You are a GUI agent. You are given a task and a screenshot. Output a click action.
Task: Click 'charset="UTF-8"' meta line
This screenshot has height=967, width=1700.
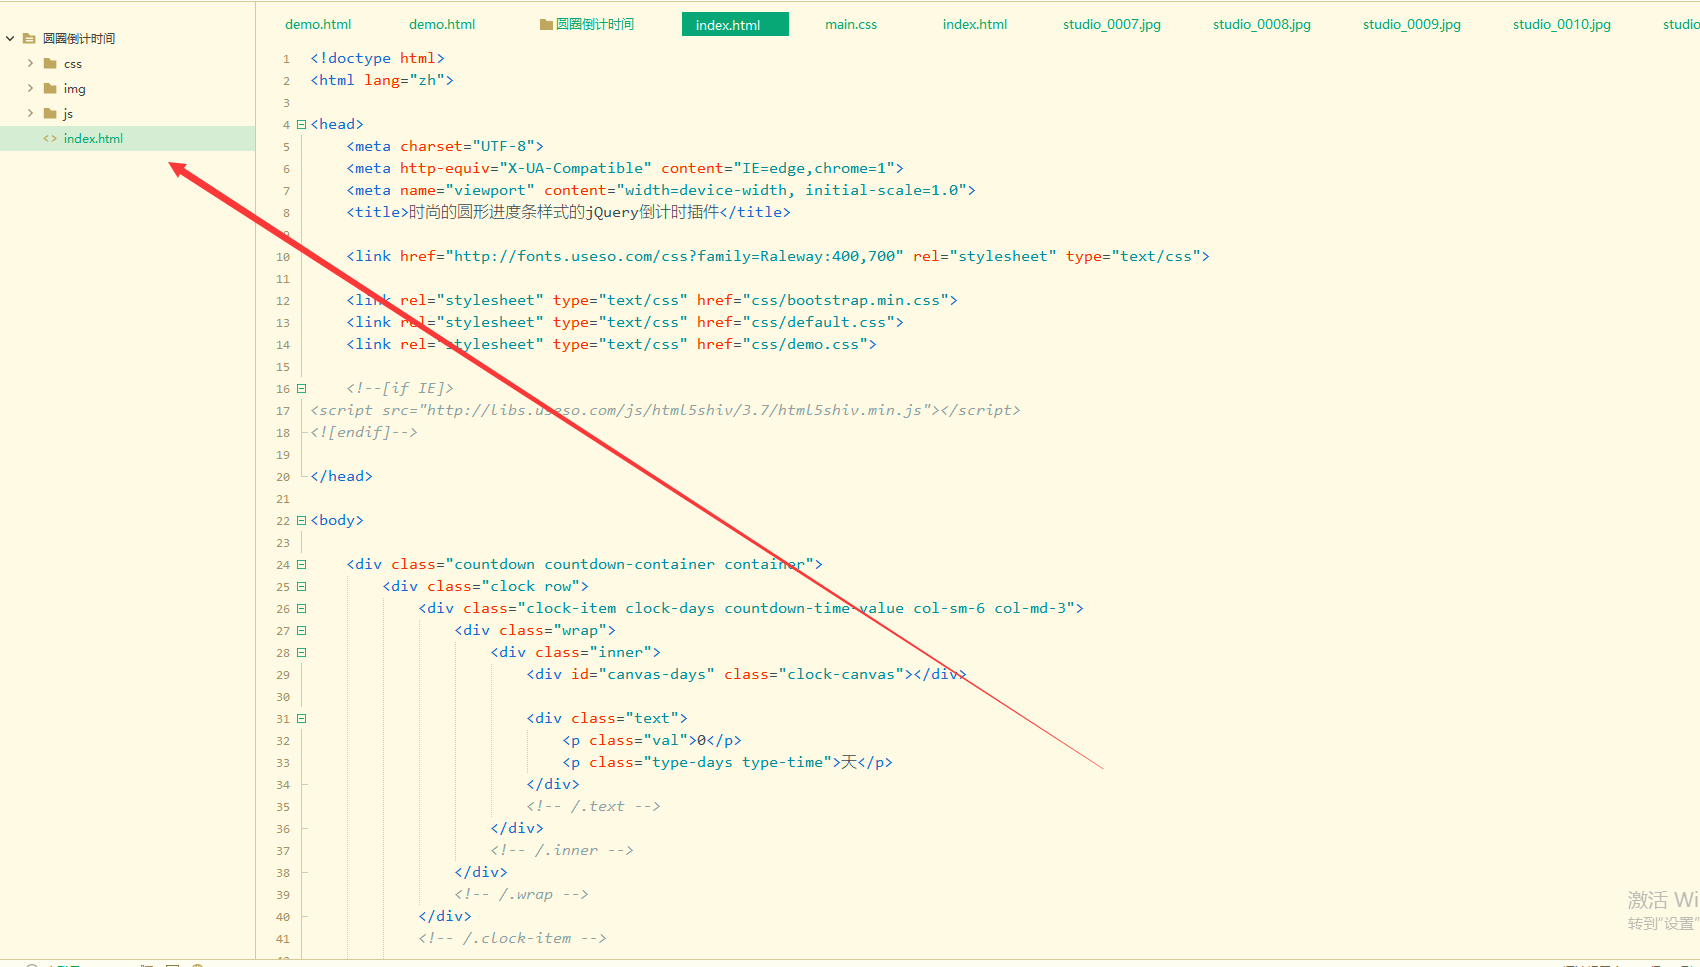[445, 146]
